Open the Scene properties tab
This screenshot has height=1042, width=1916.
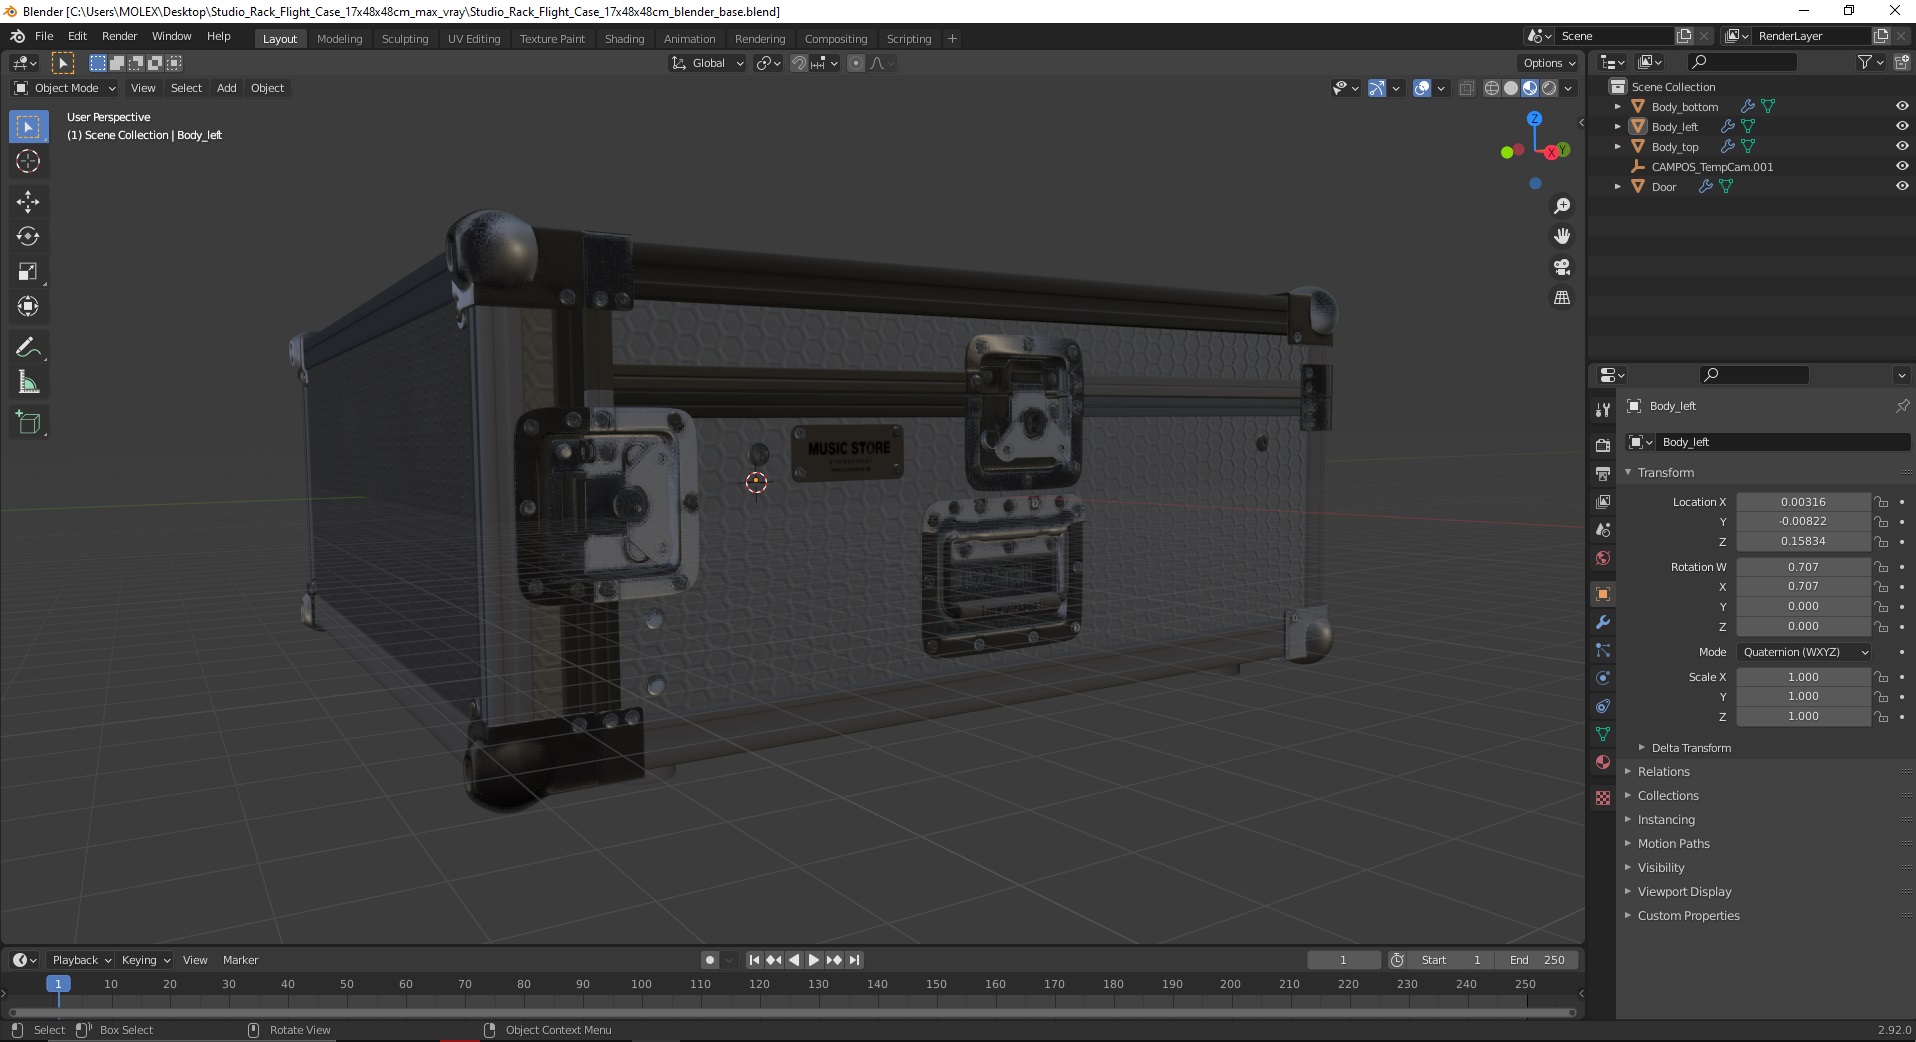click(1603, 530)
